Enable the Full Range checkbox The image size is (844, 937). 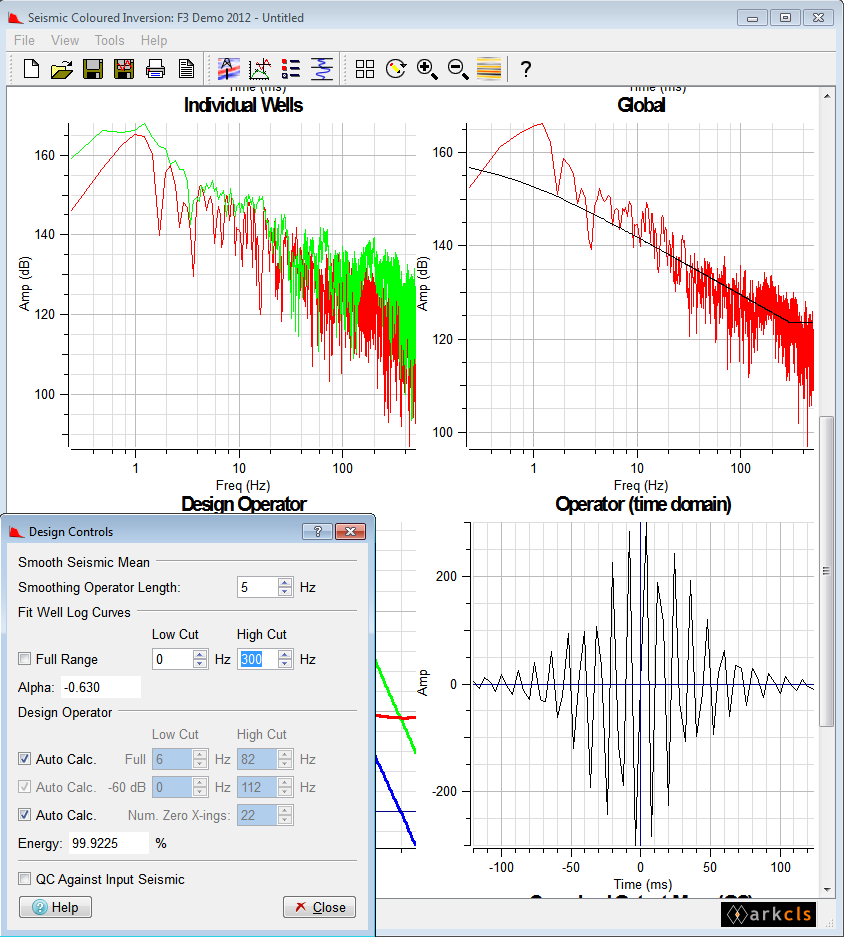click(25, 659)
